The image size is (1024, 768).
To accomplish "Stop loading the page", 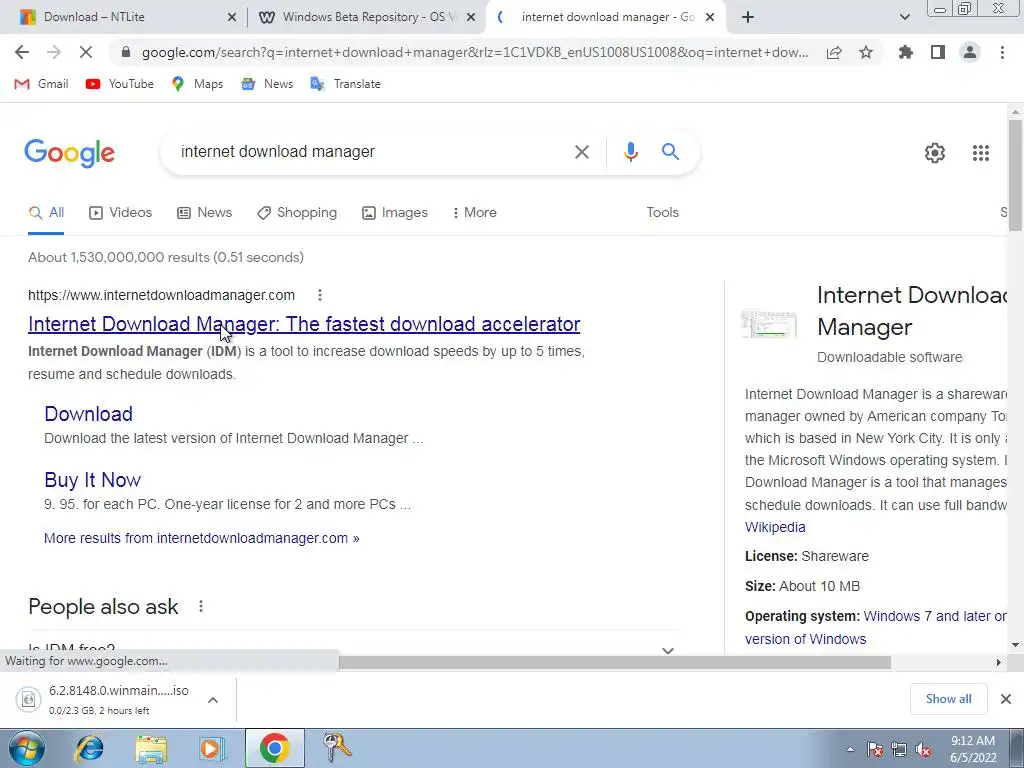I will [x=86, y=52].
